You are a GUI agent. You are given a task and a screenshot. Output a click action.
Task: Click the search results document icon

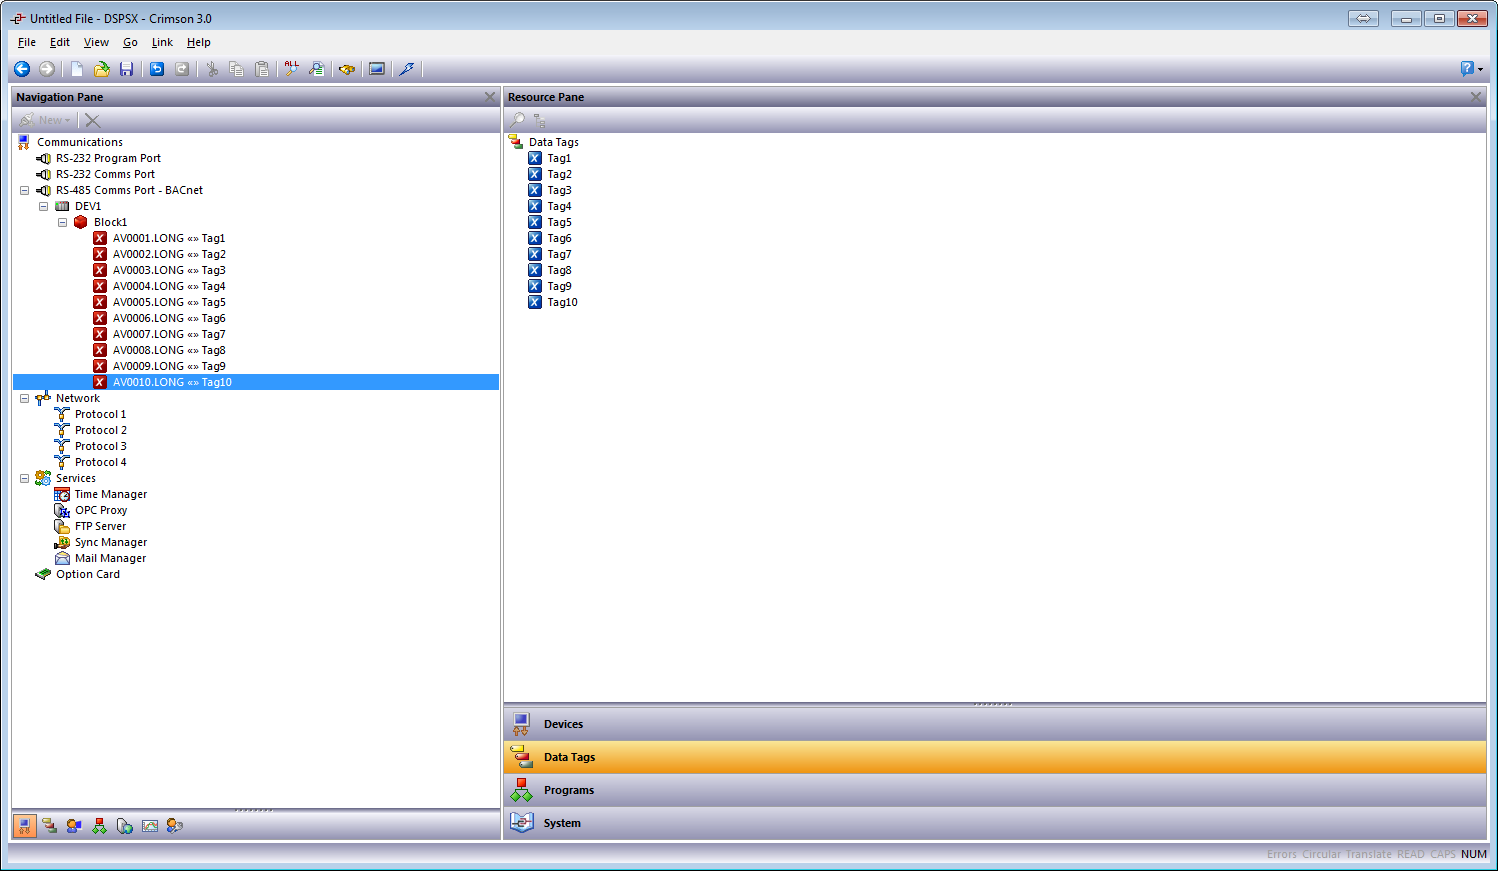(x=317, y=69)
